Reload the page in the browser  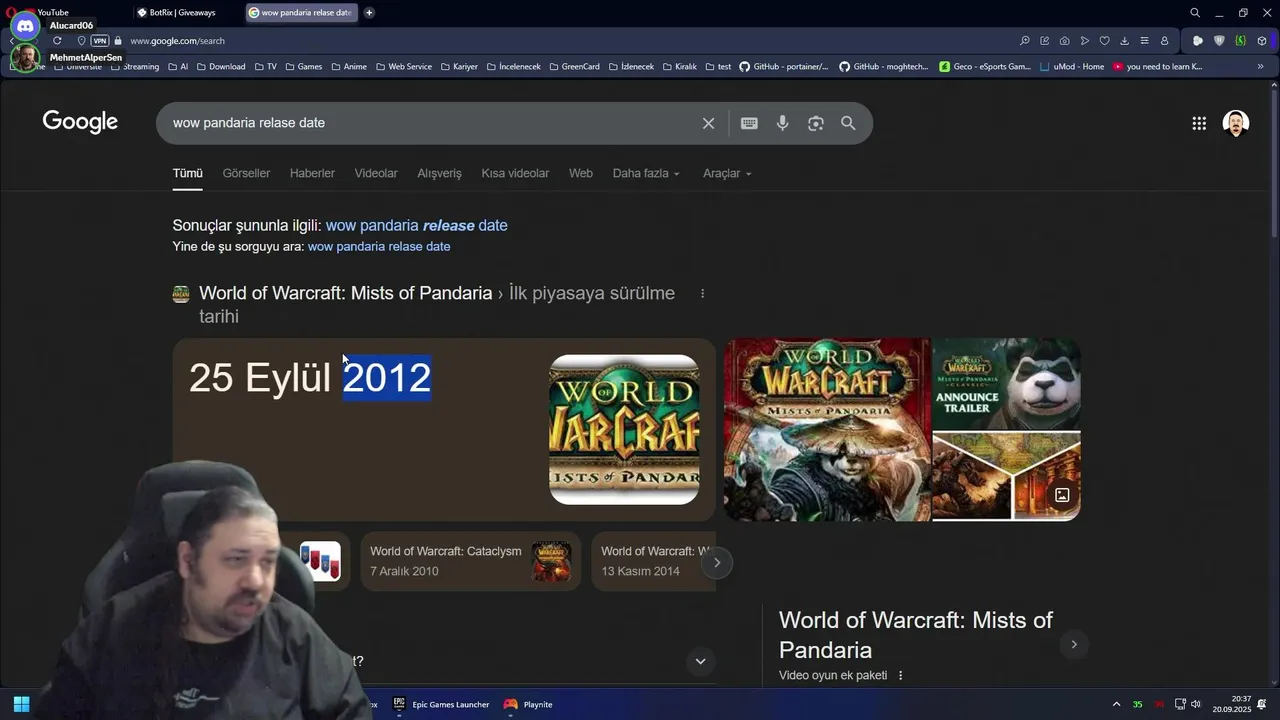pyautogui.click(x=57, y=41)
